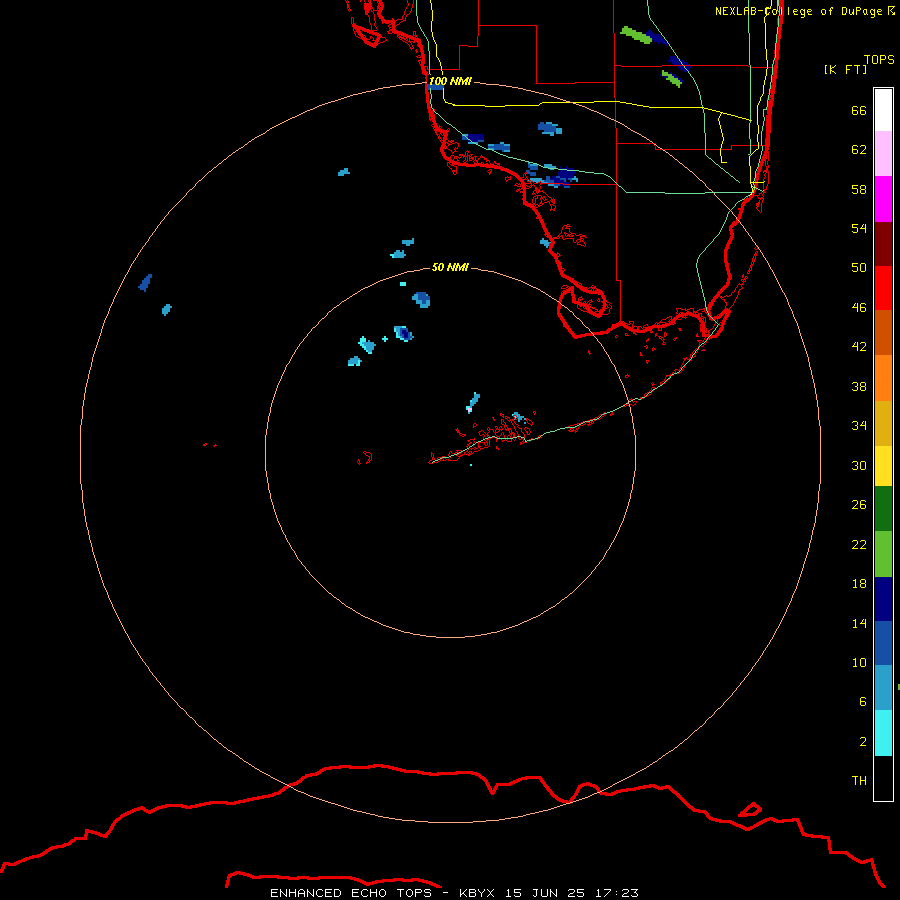
Task: Click the 18 legend value
Action: pyautogui.click(x=859, y=584)
